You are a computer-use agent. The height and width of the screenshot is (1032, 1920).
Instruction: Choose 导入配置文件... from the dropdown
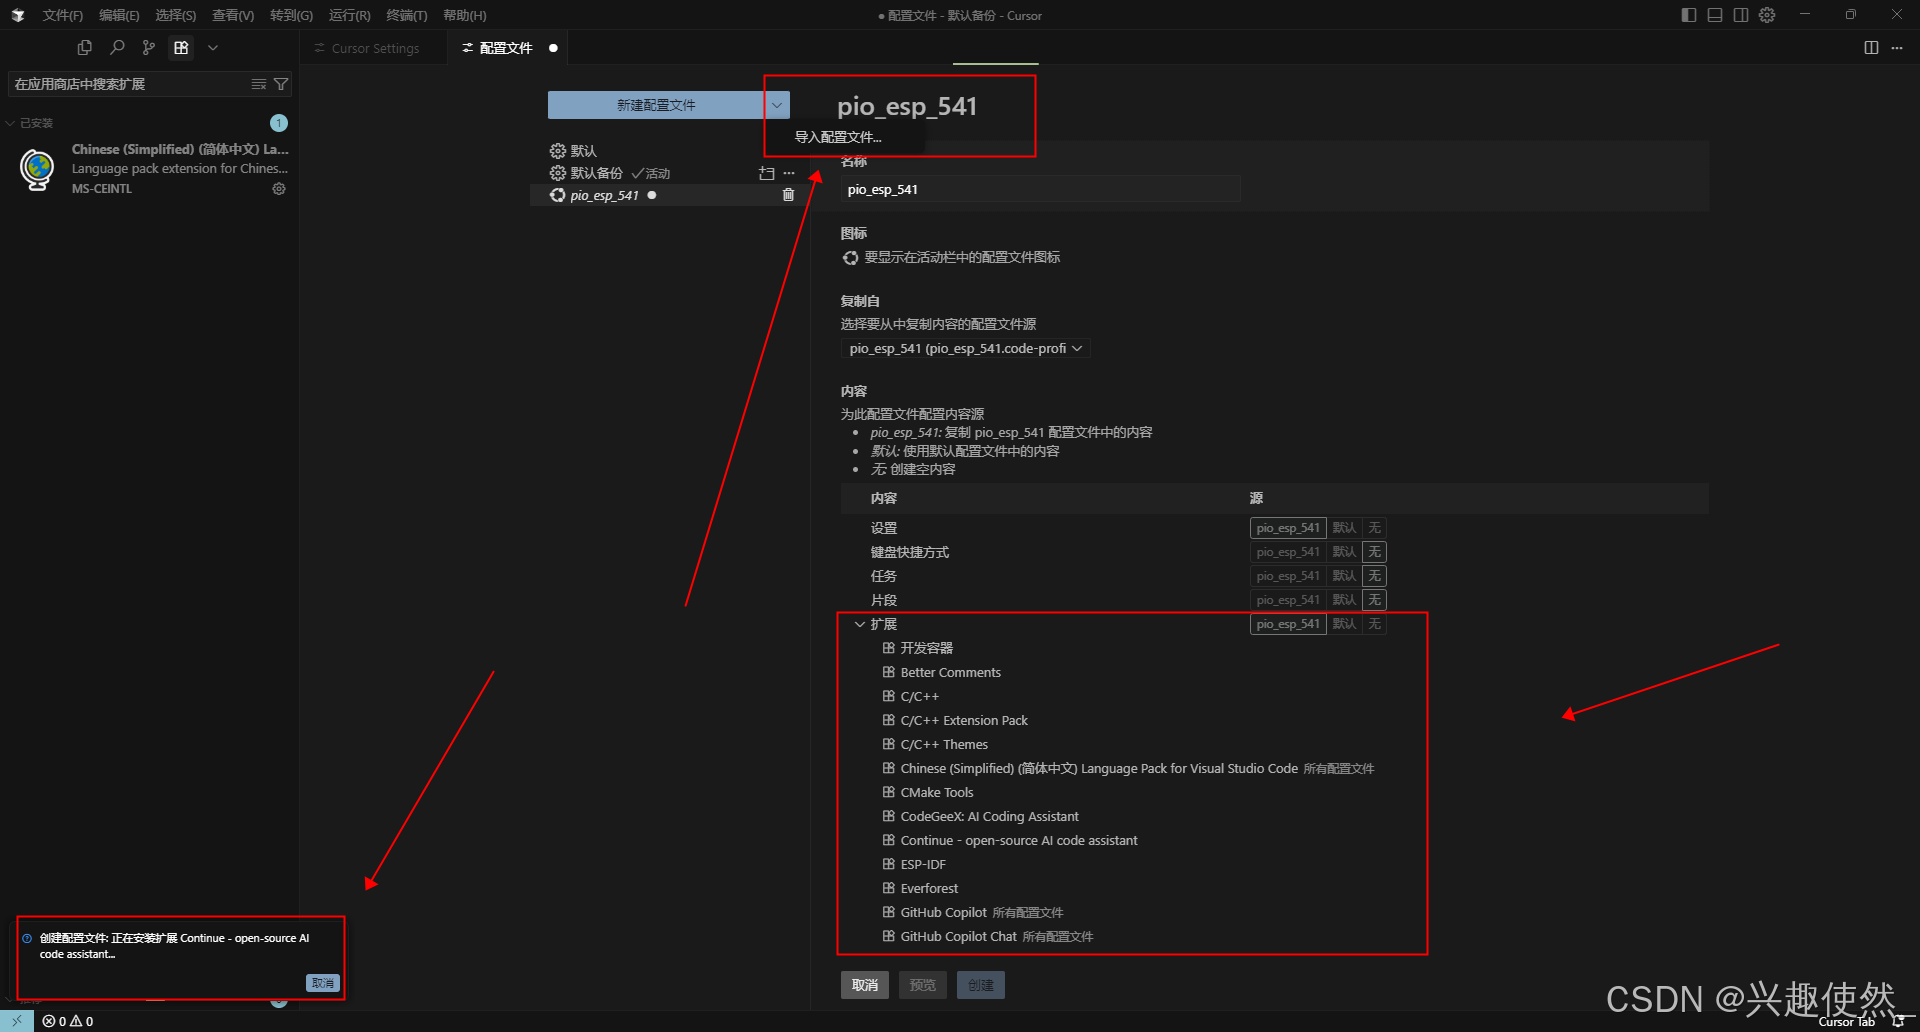[x=838, y=137]
